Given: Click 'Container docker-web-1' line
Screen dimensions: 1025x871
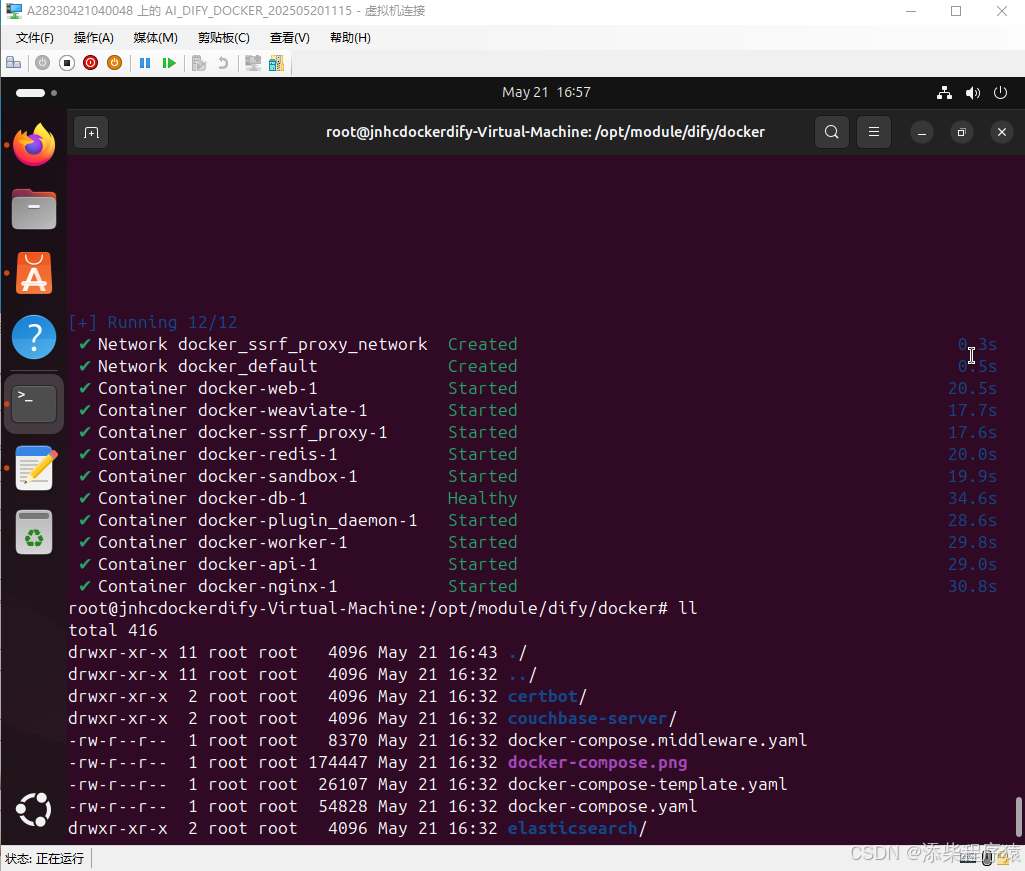Looking at the screenshot, I should click(207, 388).
